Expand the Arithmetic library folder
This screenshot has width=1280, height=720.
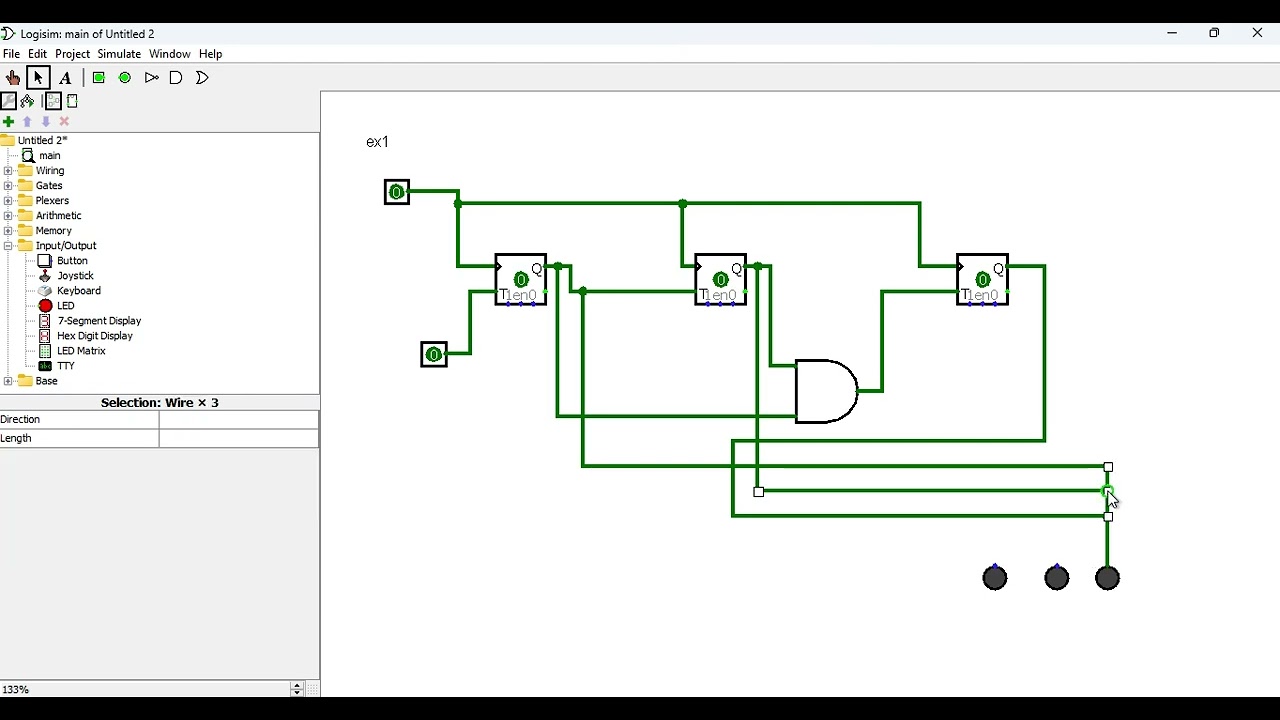click(x=8, y=216)
